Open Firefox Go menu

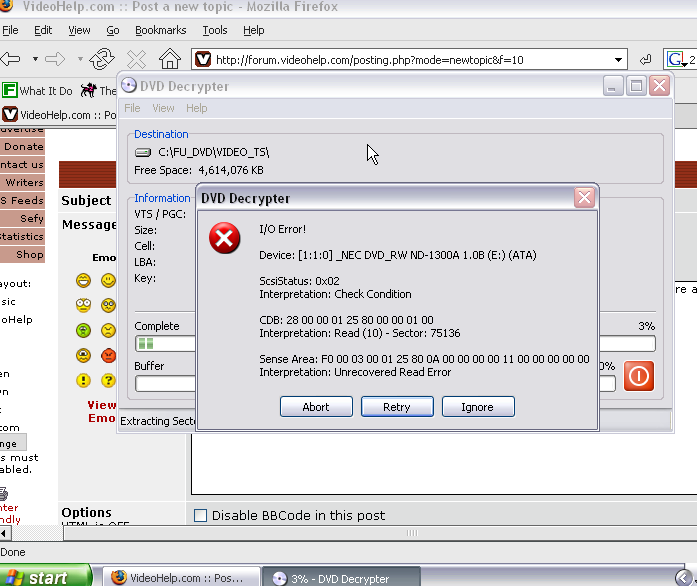click(113, 30)
